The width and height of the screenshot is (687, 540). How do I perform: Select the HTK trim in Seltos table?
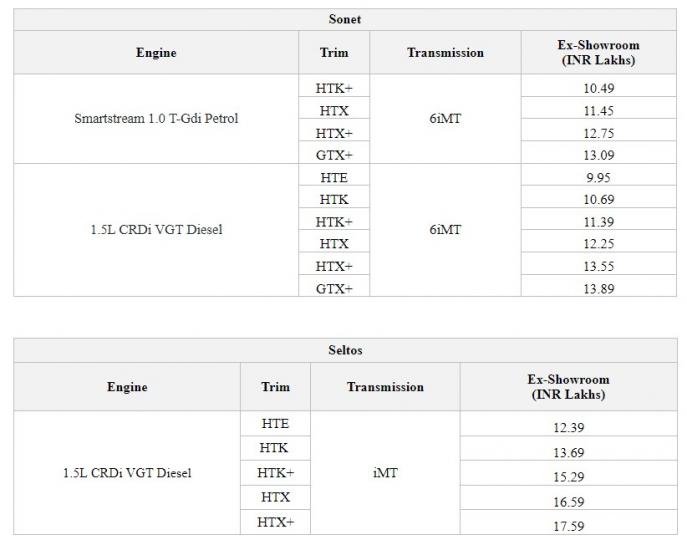275,448
